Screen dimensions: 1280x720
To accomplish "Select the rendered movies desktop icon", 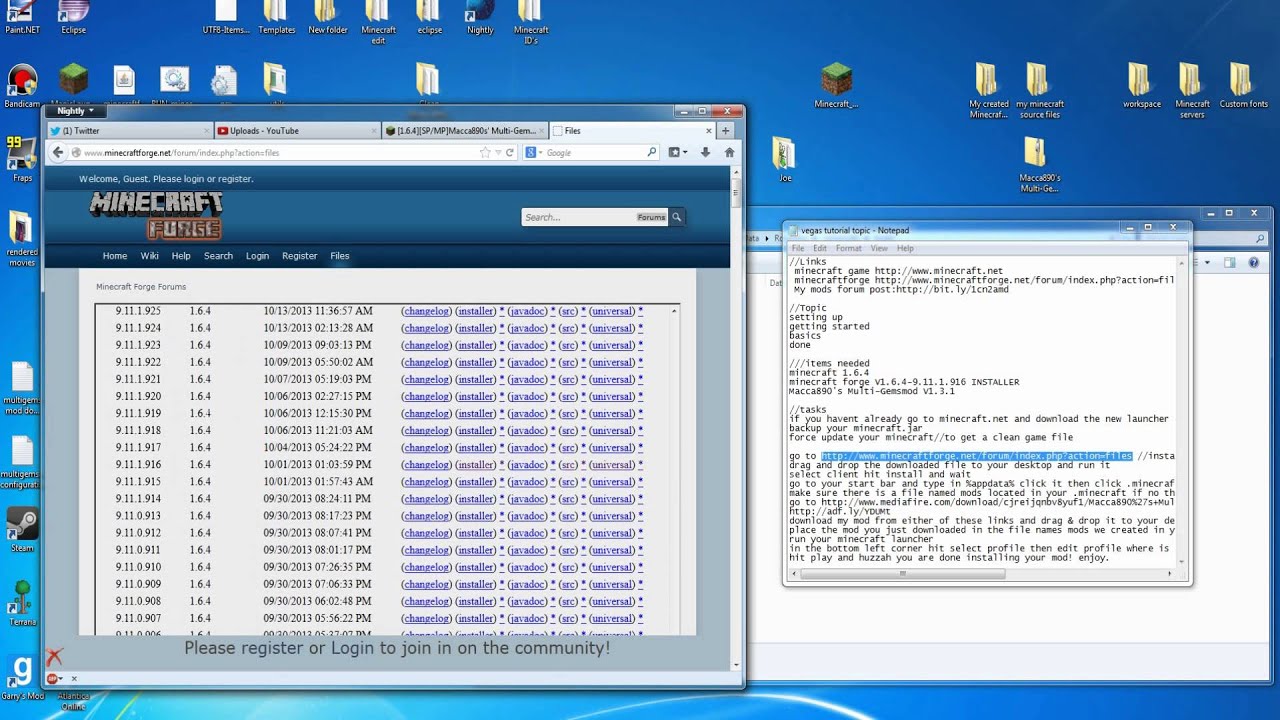I will 22,239.
